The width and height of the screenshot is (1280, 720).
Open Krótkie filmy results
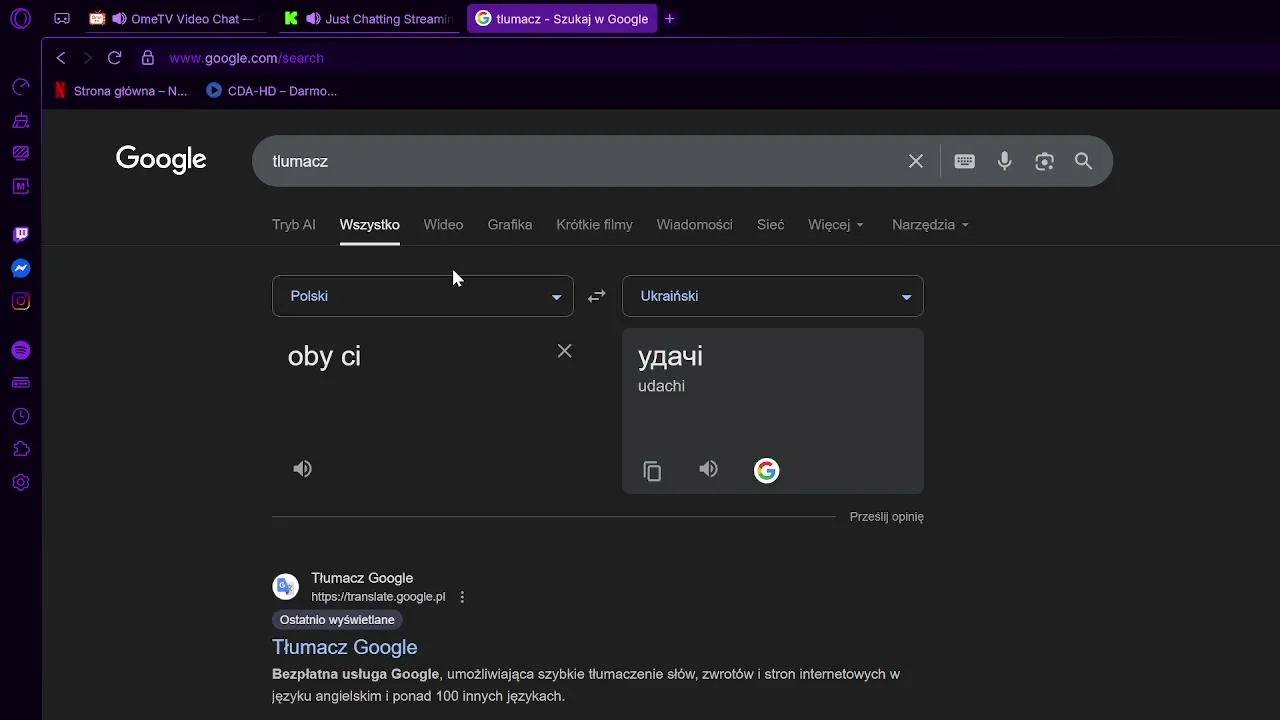(x=595, y=225)
